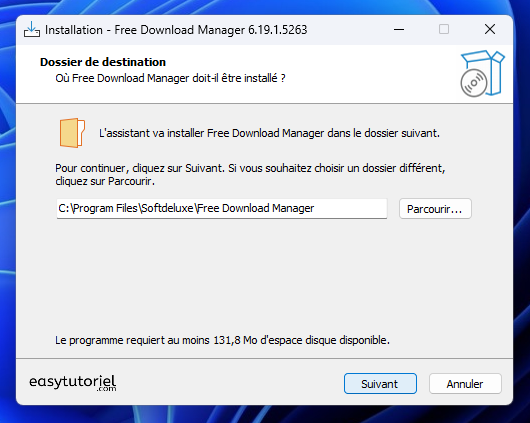
Task: Click the window title 'Installation - Free Download Manager 6.19.1.5263'
Action: (176, 30)
